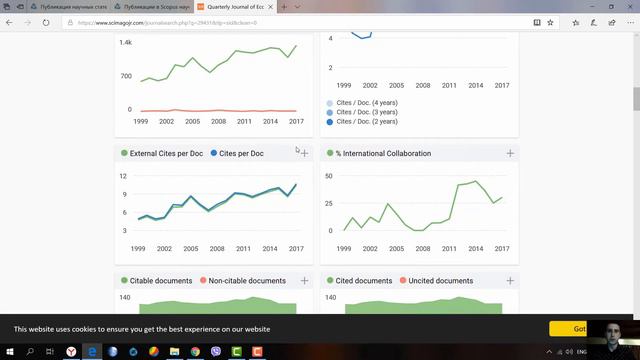Click the page vertical scrollbar thumb
The width and height of the screenshot is (640, 360).
(x=636, y=99)
